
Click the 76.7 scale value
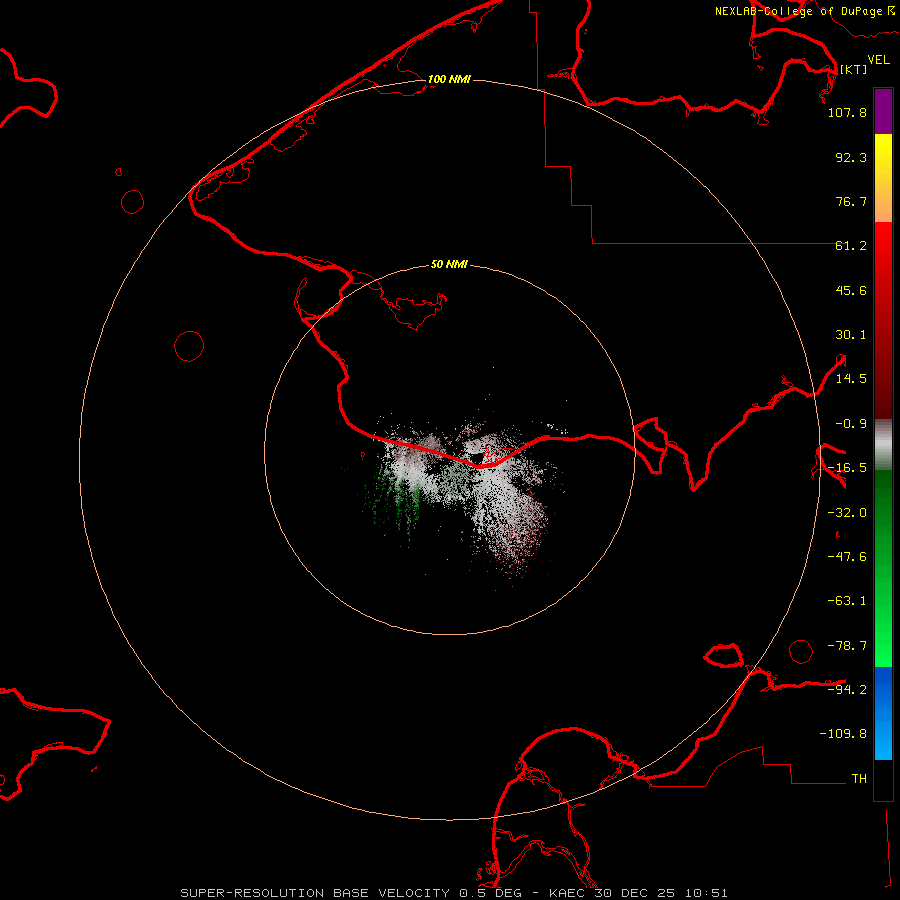[x=851, y=201]
